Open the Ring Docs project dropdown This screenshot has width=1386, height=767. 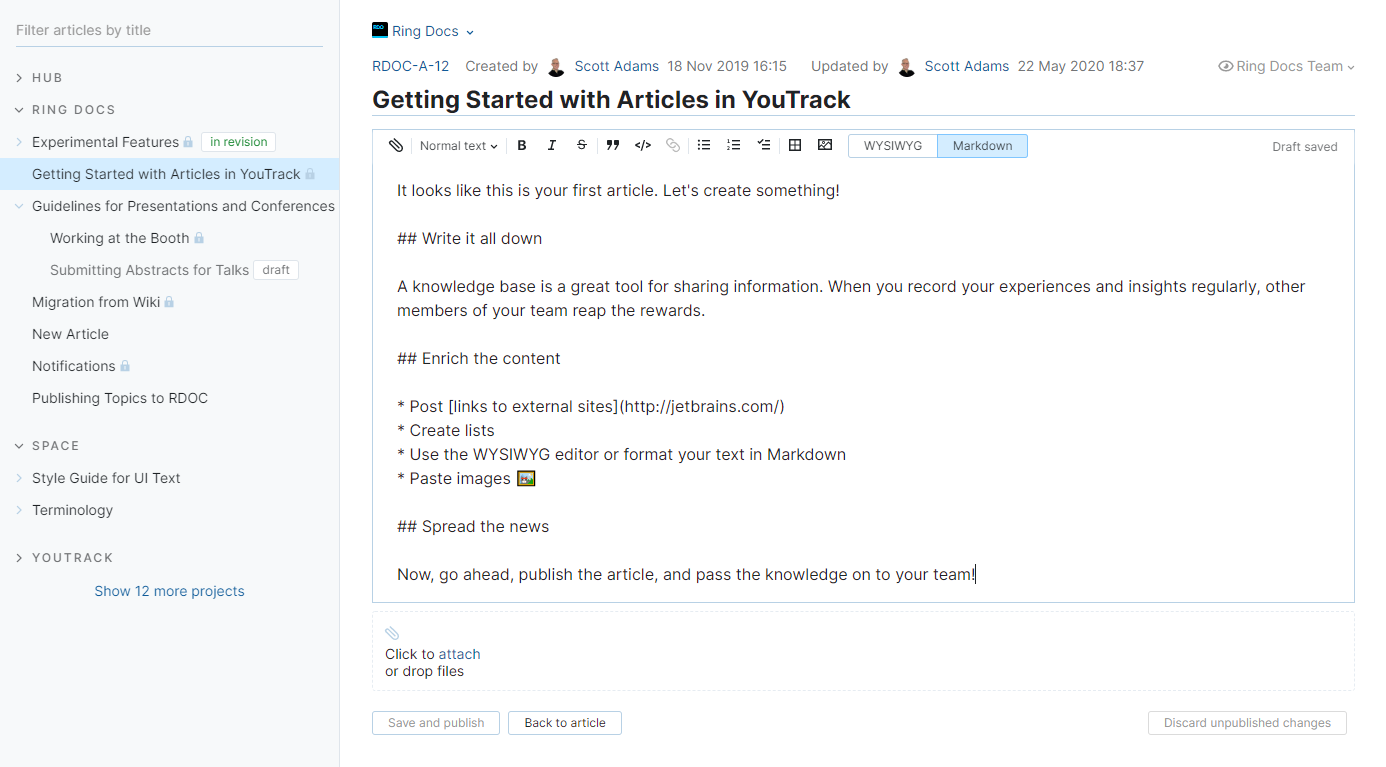pos(424,31)
